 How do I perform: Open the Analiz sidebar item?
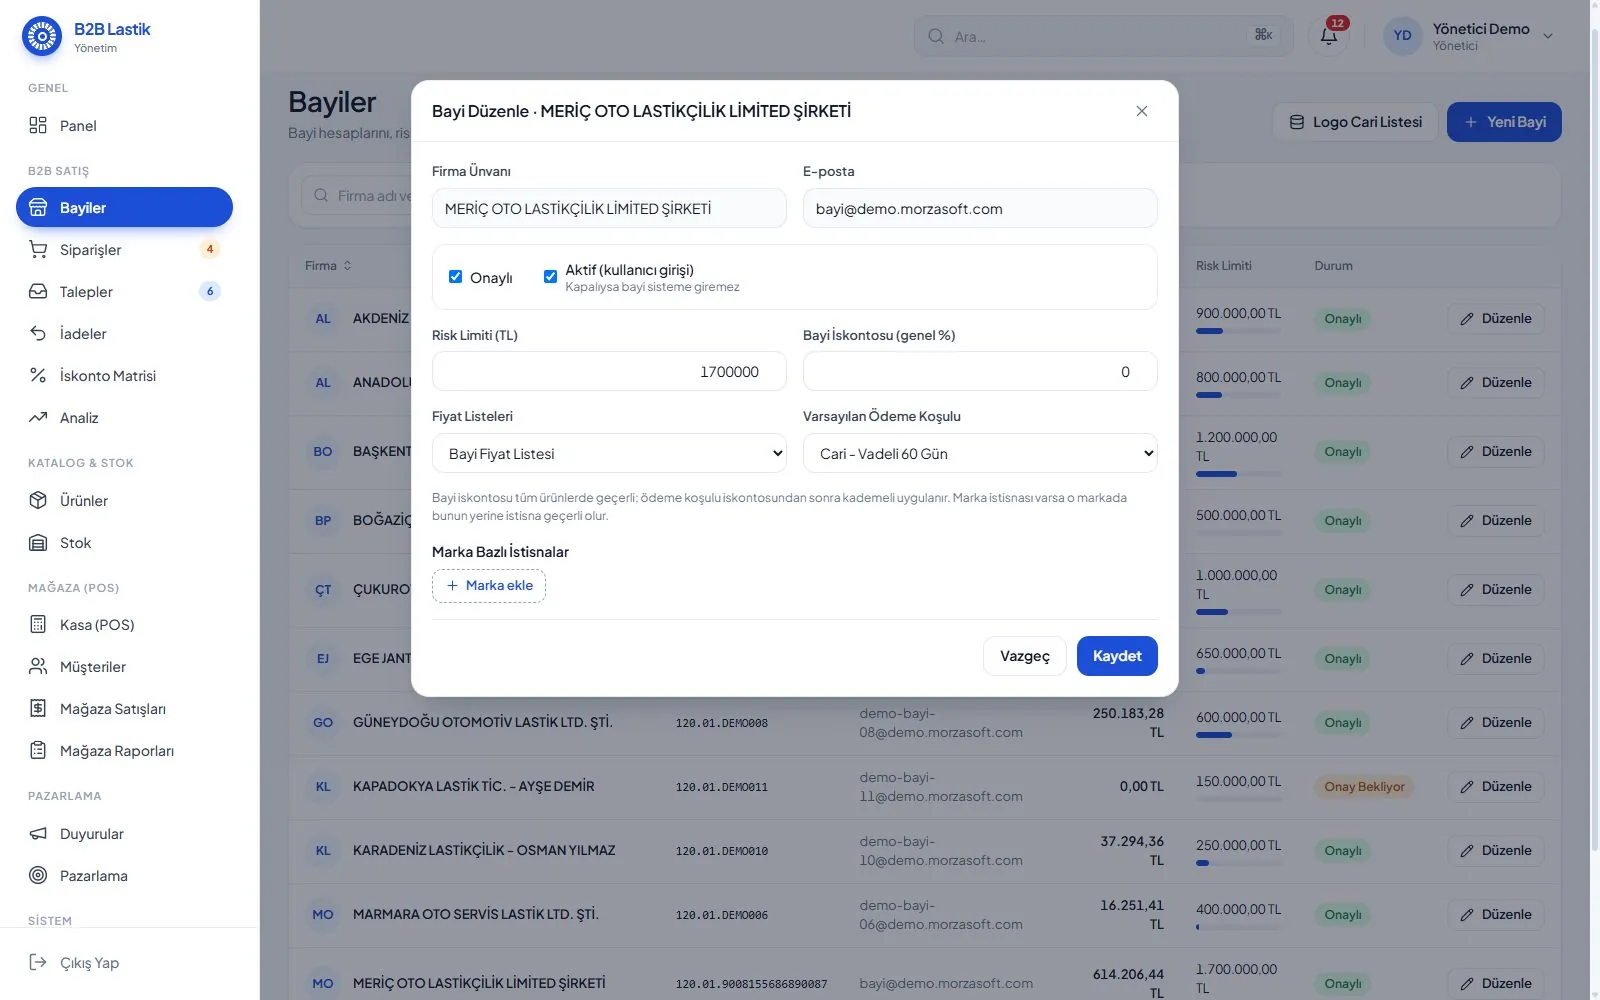[x=124, y=418]
